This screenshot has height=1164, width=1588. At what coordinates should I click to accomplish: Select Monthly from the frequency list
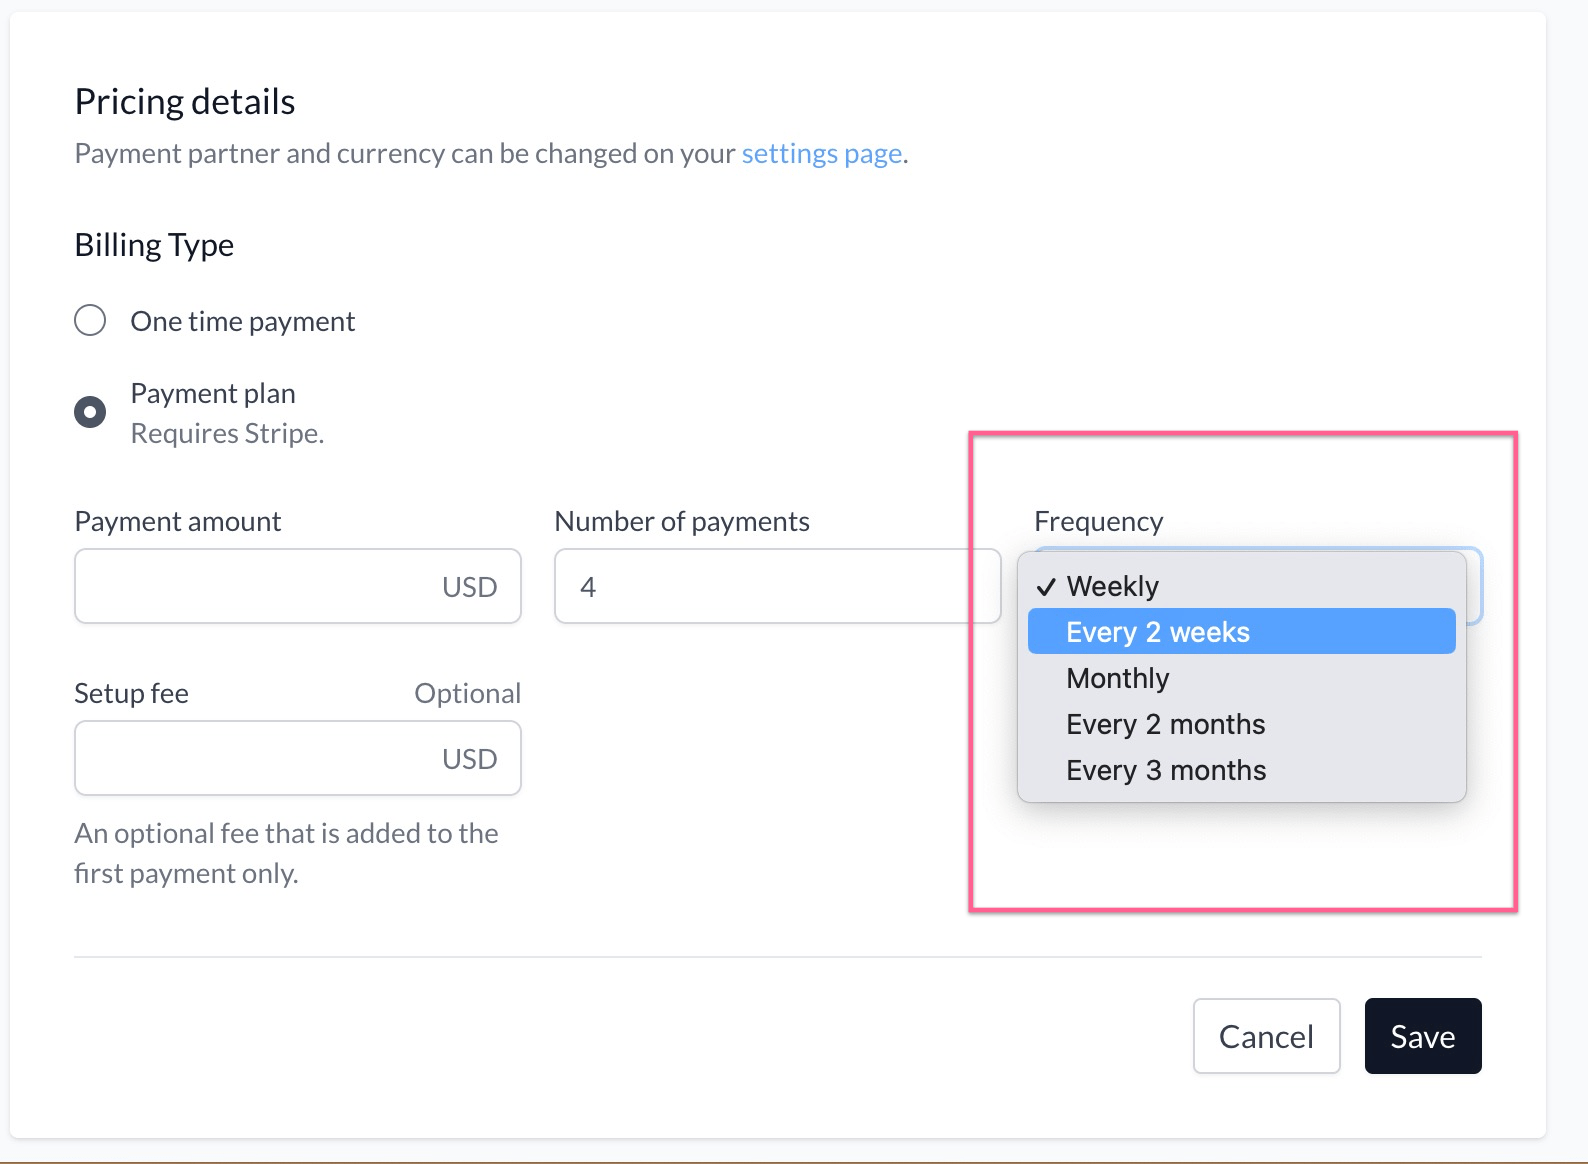(x=1117, y=677)
